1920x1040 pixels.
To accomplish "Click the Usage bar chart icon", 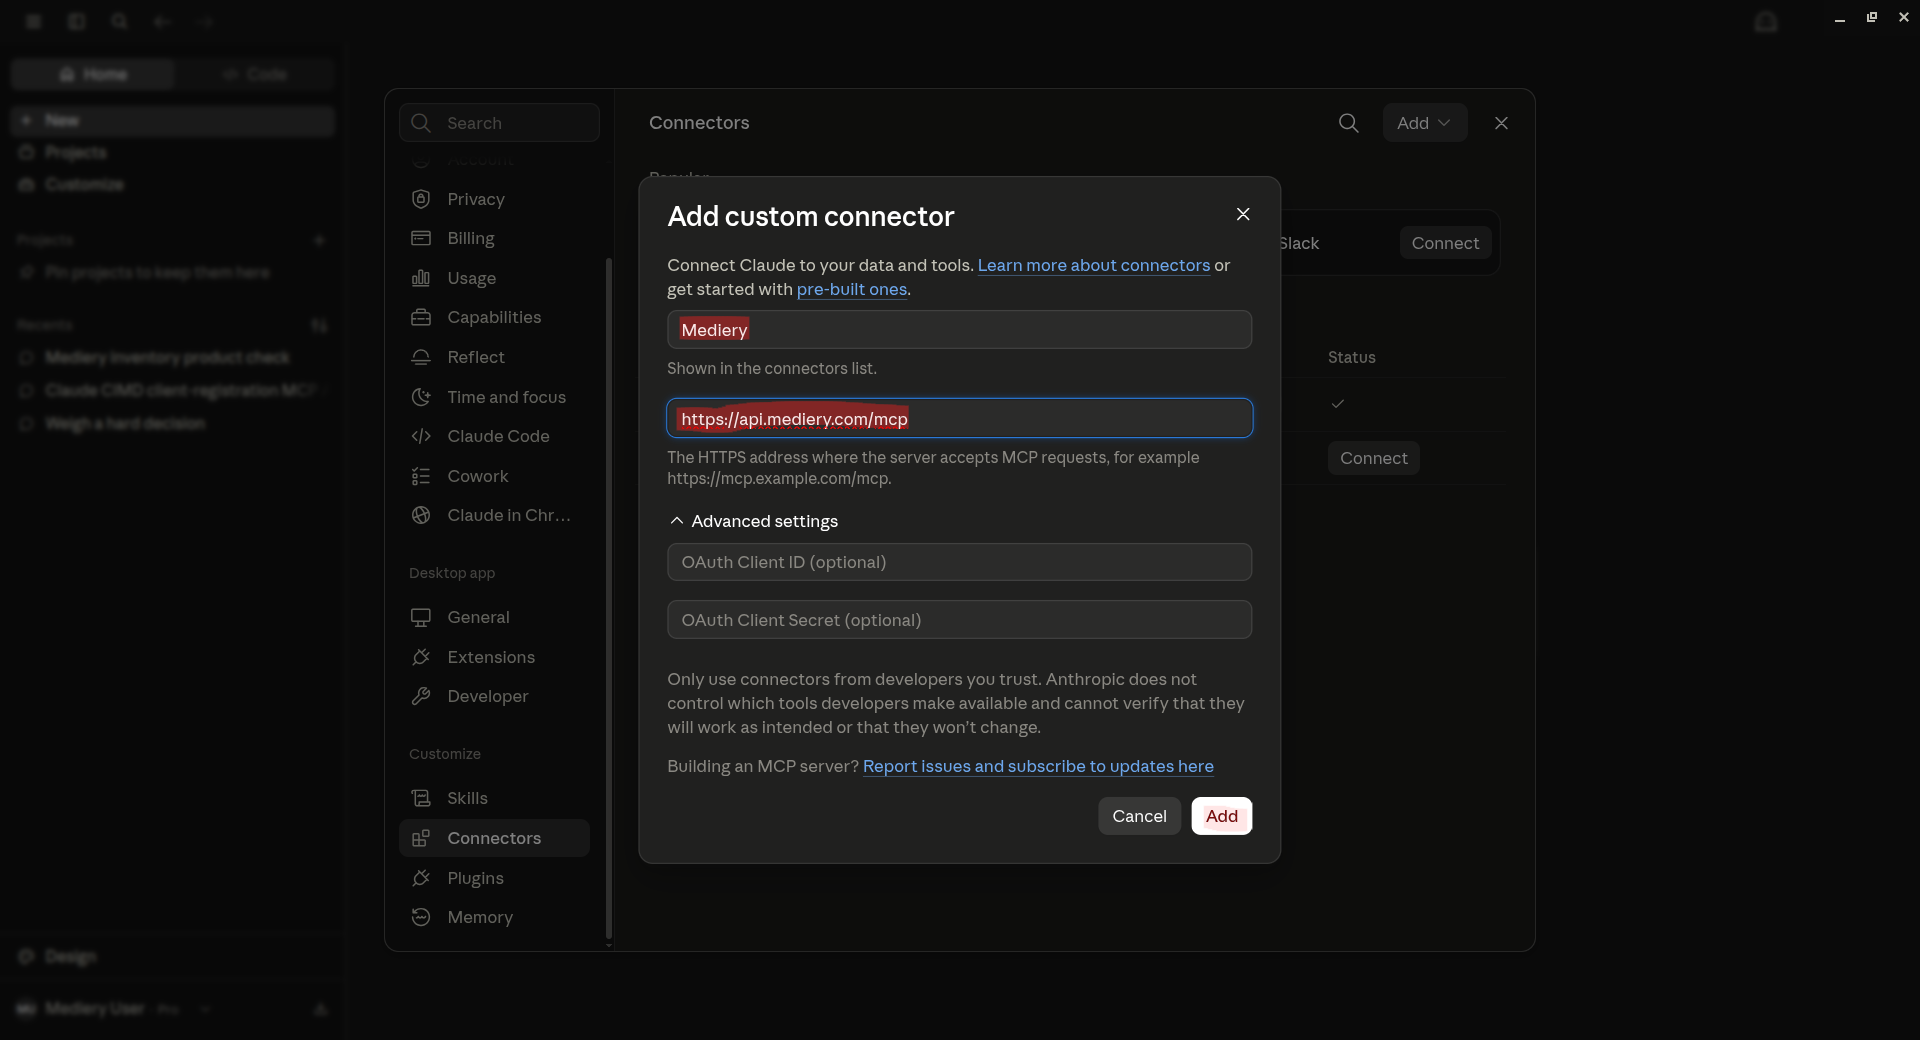I will 421,278.
